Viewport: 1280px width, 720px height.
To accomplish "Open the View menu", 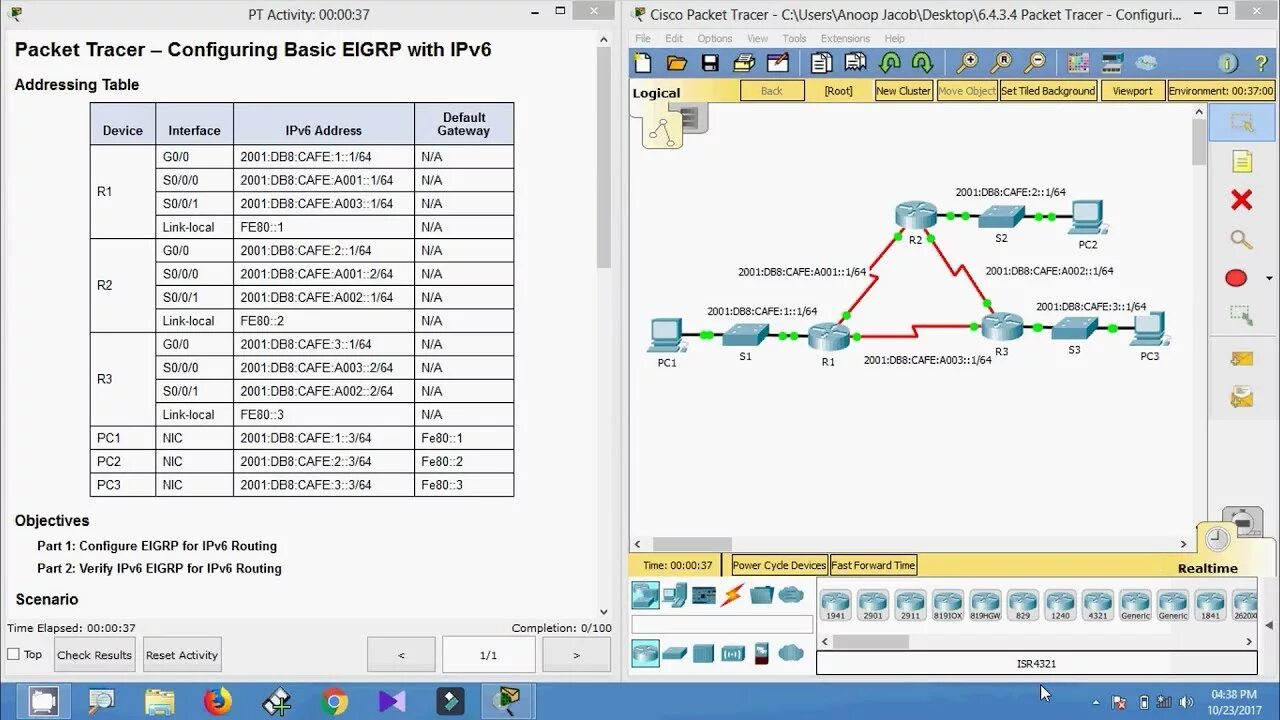I will point(758,39).
